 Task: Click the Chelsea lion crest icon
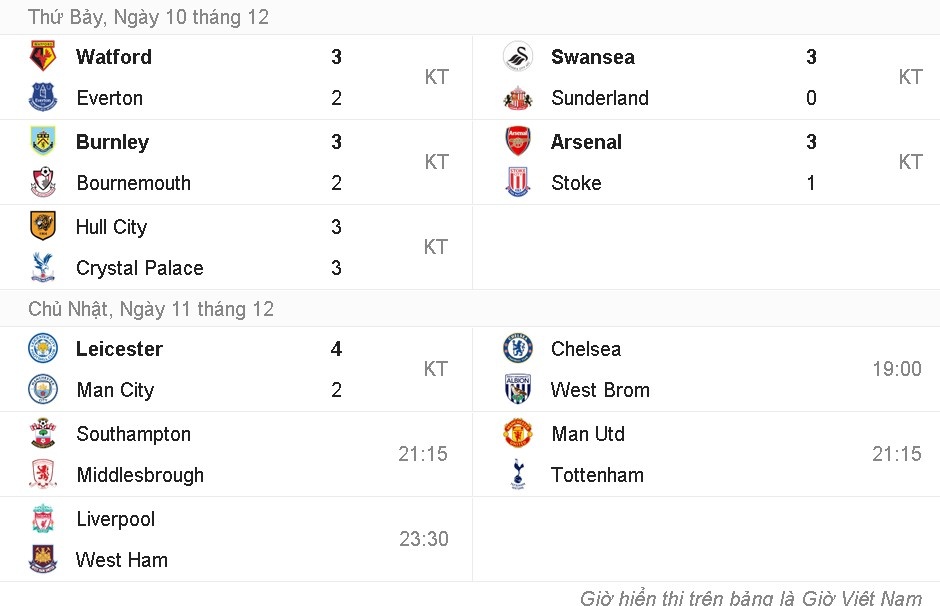click(x=517, y=348)
